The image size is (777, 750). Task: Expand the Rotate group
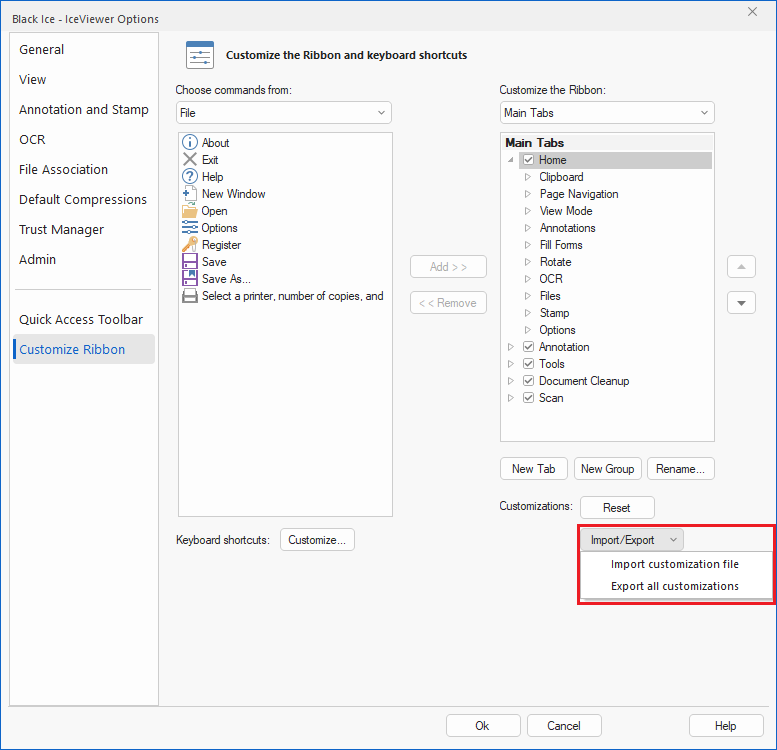(x=528, y=262)
